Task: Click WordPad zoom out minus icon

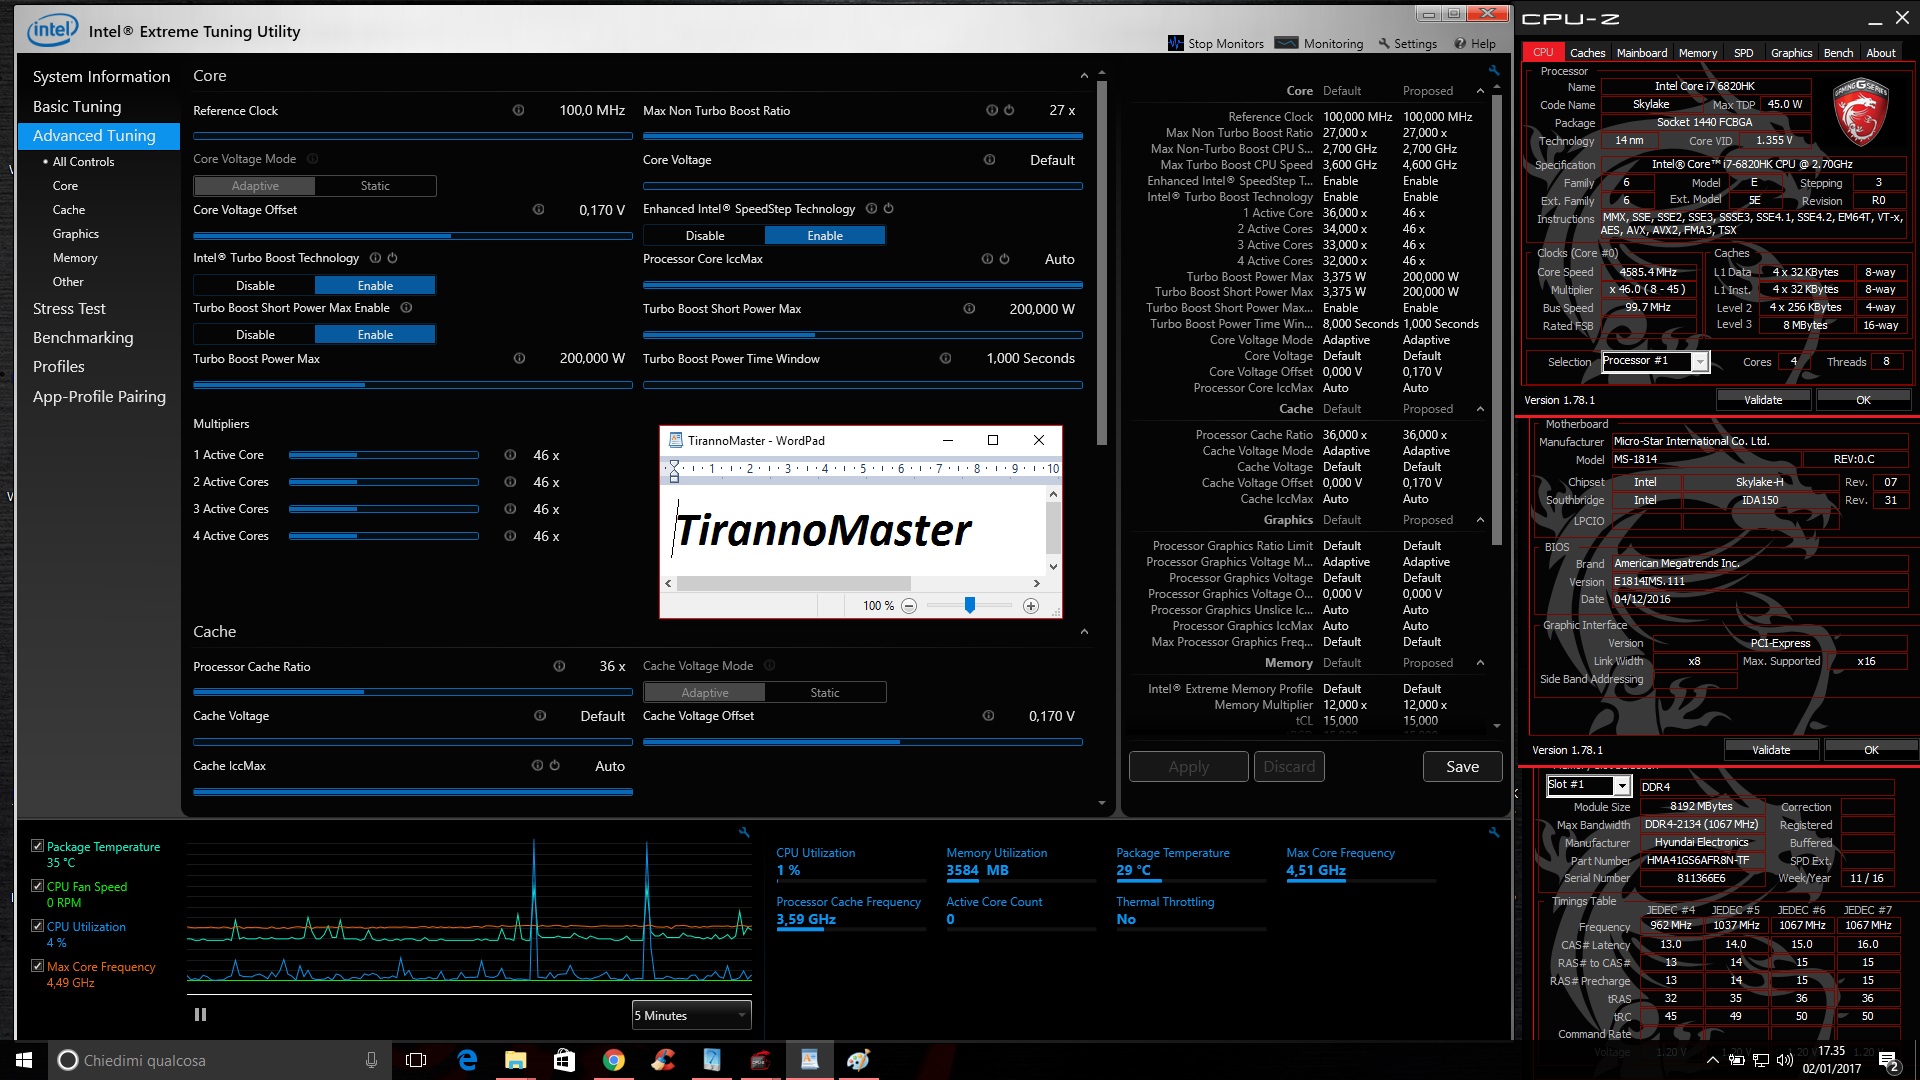Action: click(908, 606)
